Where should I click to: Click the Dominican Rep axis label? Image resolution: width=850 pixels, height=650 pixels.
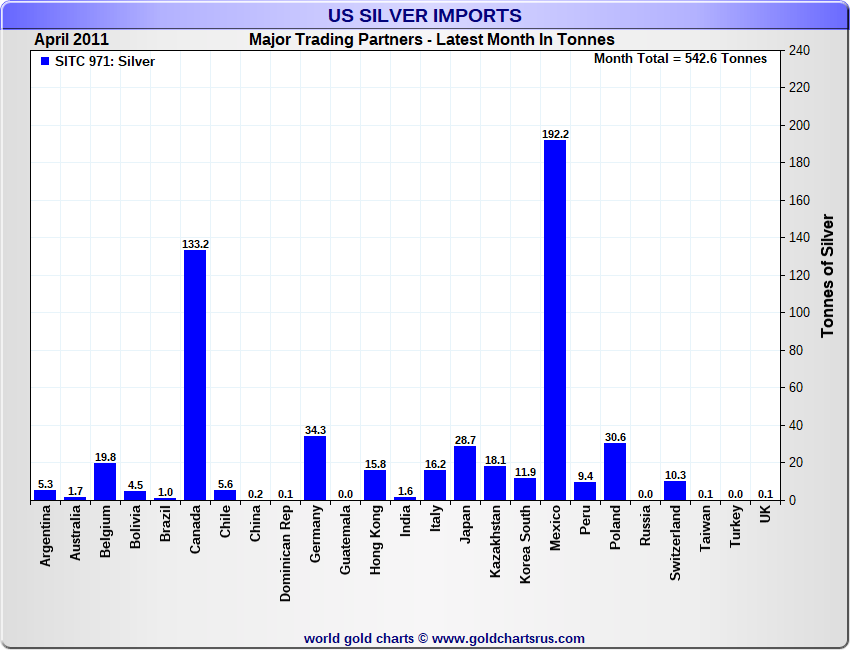tap(286, 553)
